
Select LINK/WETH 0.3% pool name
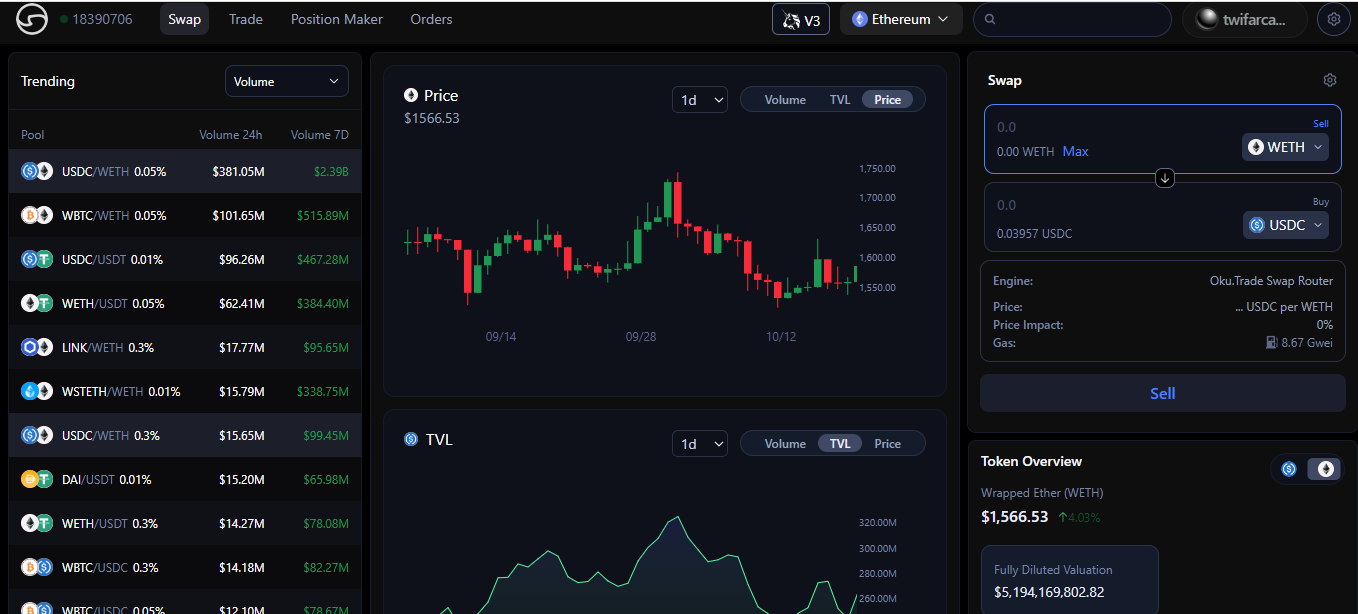[x=107, y=347]
